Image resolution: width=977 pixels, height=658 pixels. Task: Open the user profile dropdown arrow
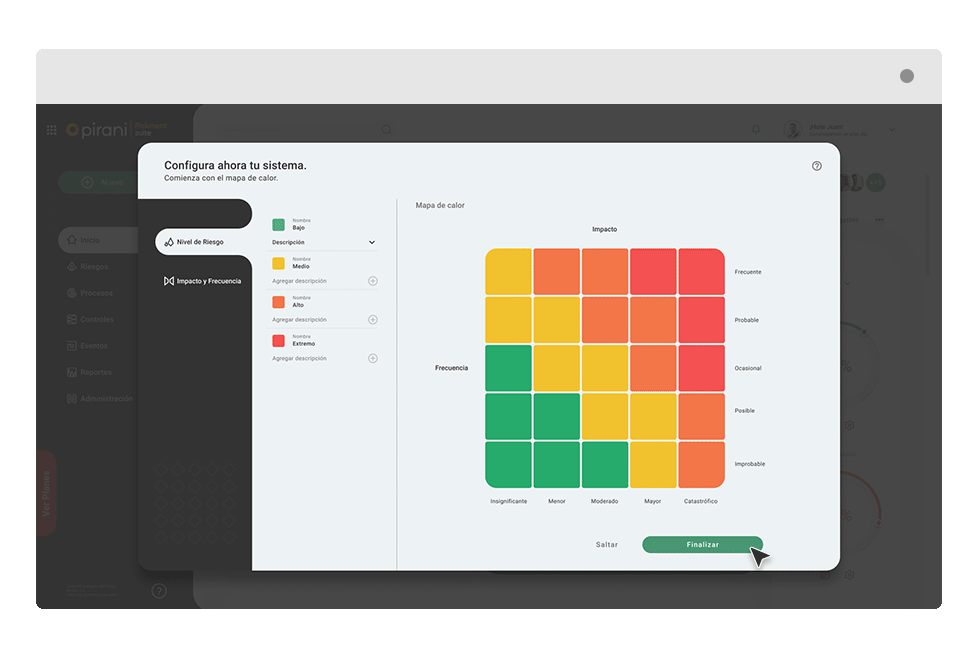pyautogui.click(x=892, y=130)
